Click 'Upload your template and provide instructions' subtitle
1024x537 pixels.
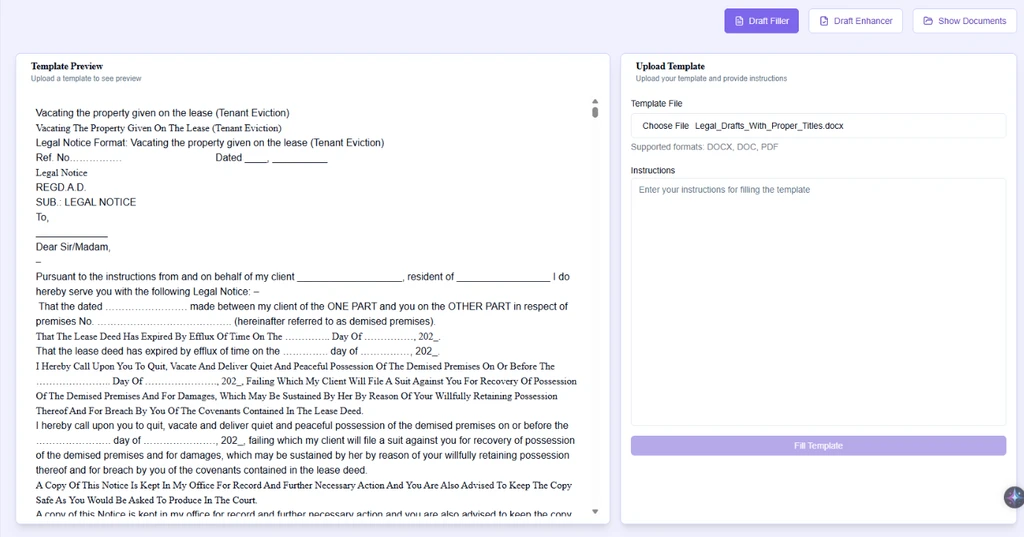click(x=711, y=78)
